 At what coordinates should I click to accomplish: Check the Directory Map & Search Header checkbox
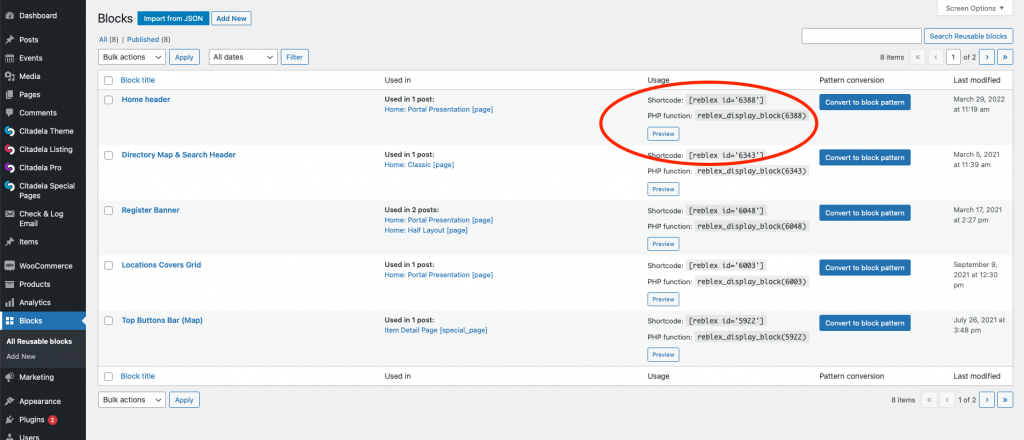click(x=108, y=155)
